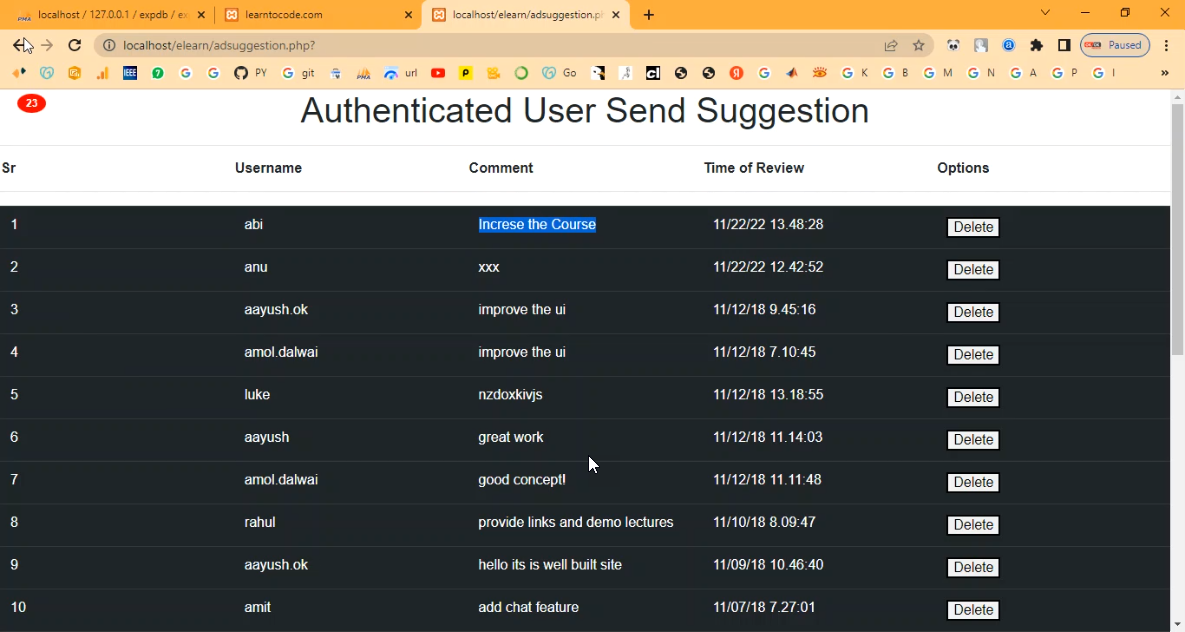This screenshot has height=632, width=1185.
Task: Click the panda extension icon
Action: tap(953, 45)
